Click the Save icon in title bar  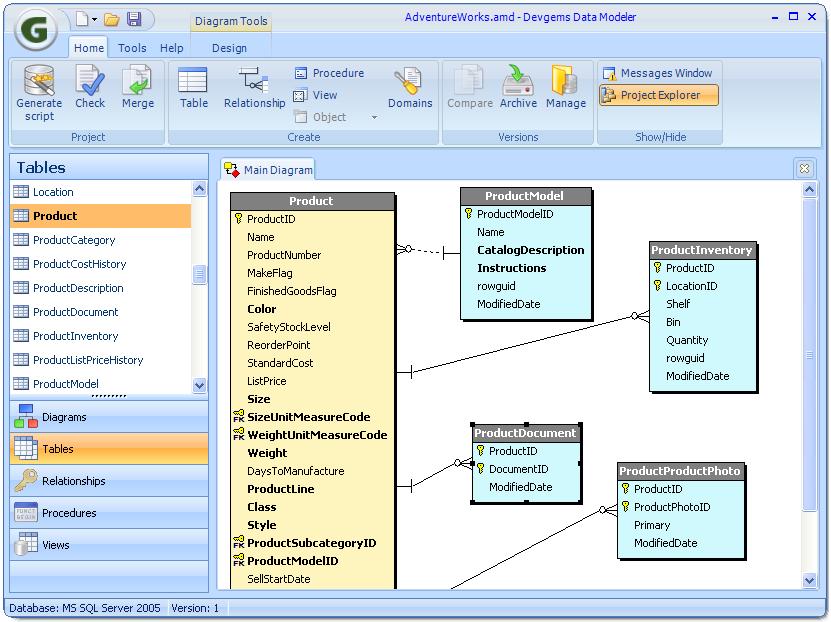point(134,19)
